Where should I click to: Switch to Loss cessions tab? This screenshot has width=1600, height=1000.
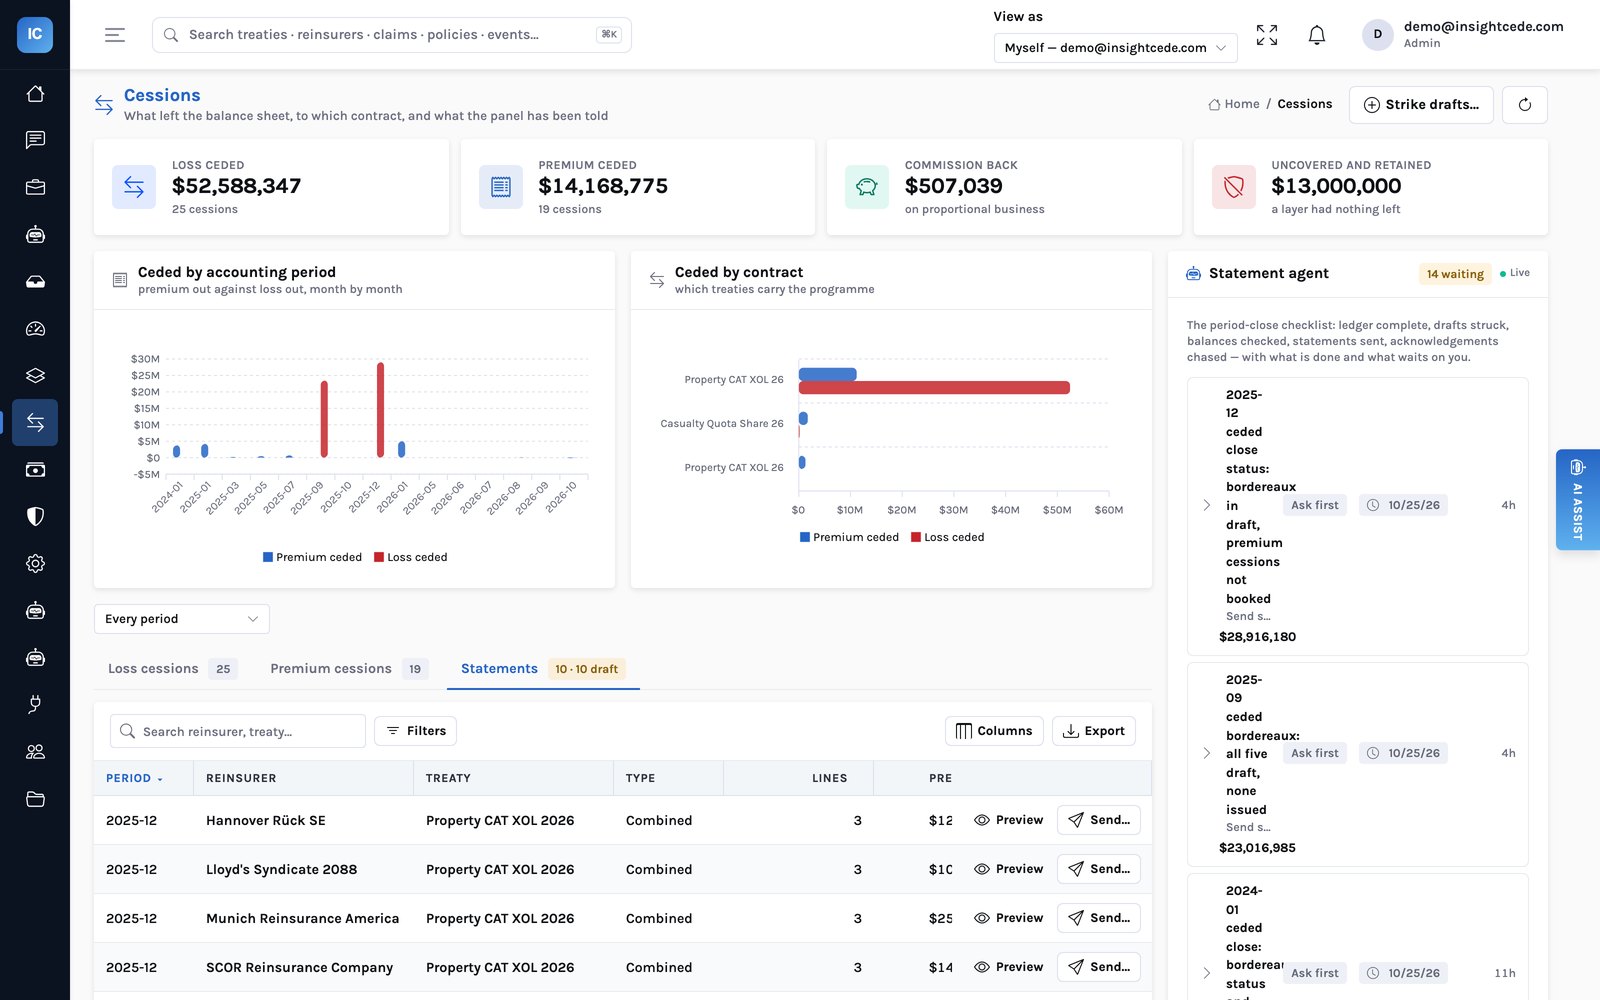pyautogui.click(x=172, y=669)
